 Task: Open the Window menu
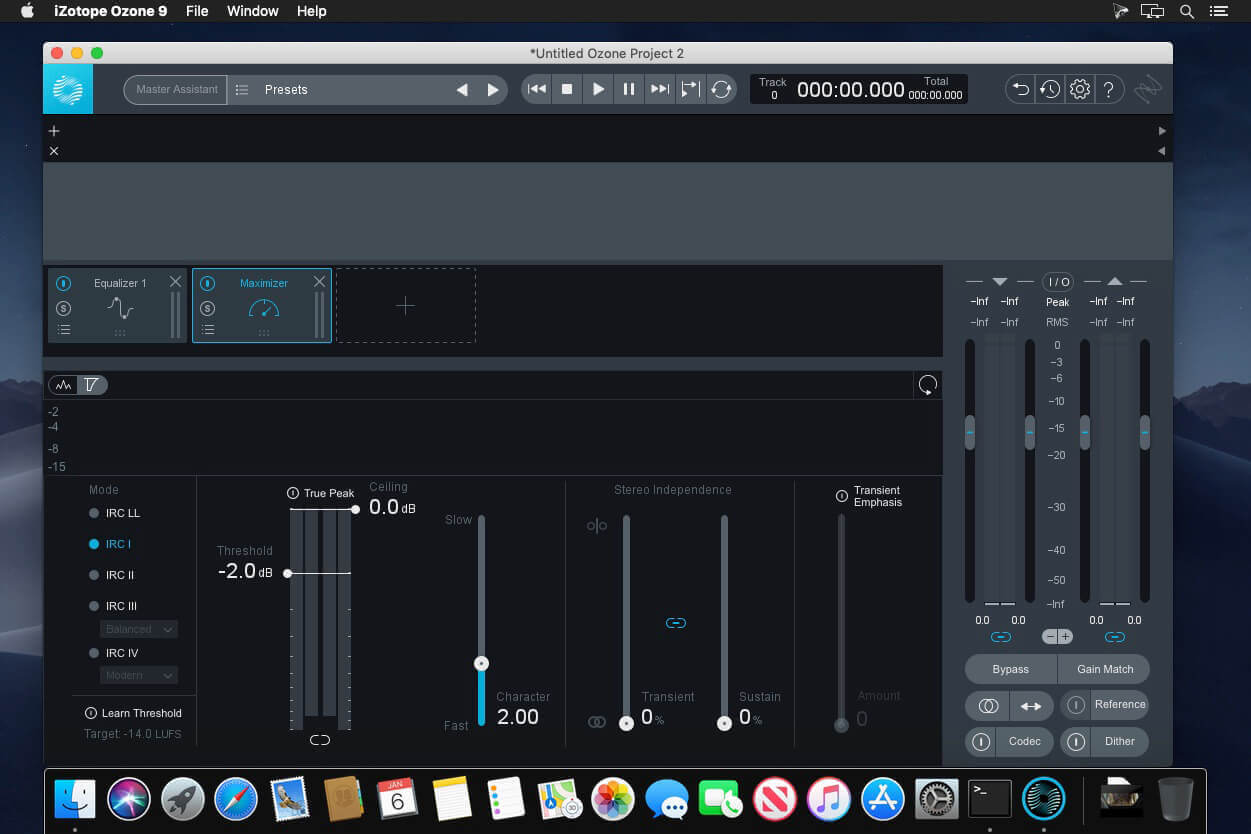coord(253,11)
